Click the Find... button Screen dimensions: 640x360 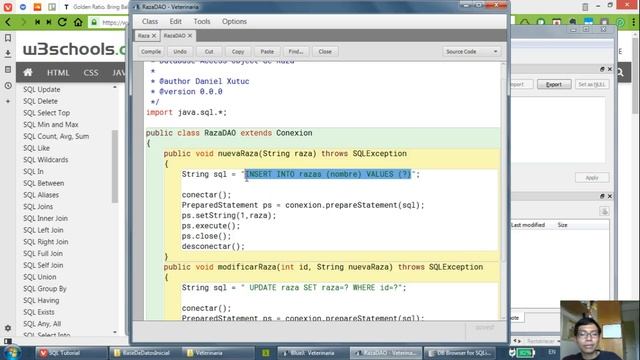point(296,52)
